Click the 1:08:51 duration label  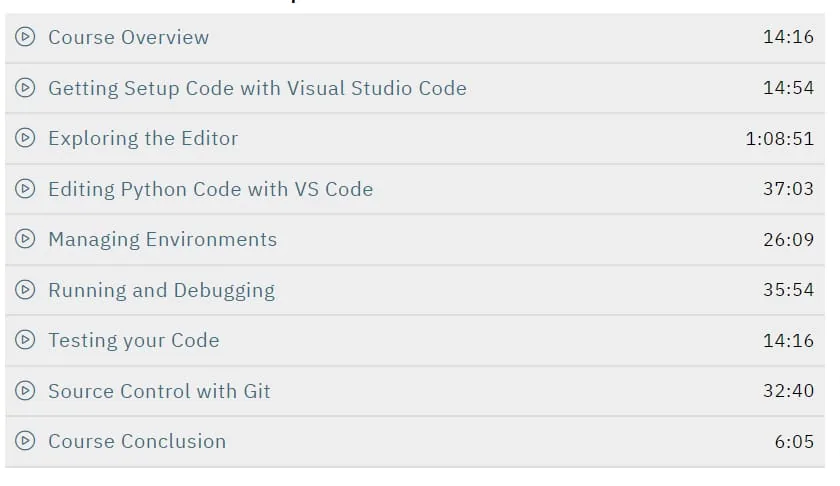click(x=779, y=139)
